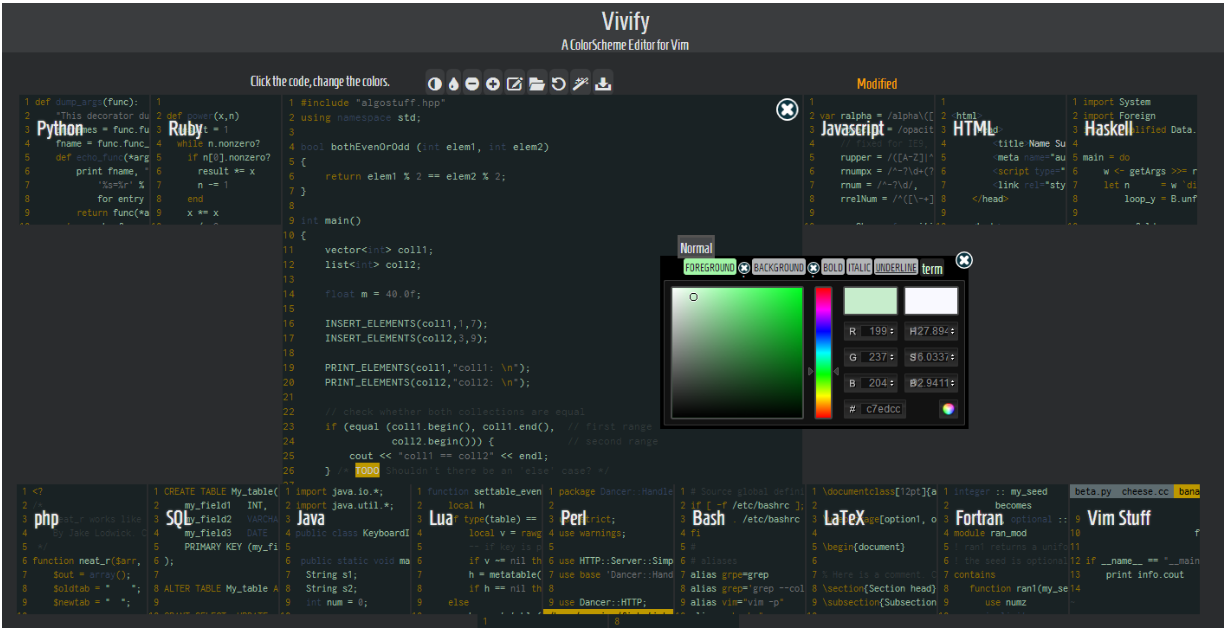Click inside the green saturation-brightness field
1225x631 pixels.
click(x=738, y=353)
